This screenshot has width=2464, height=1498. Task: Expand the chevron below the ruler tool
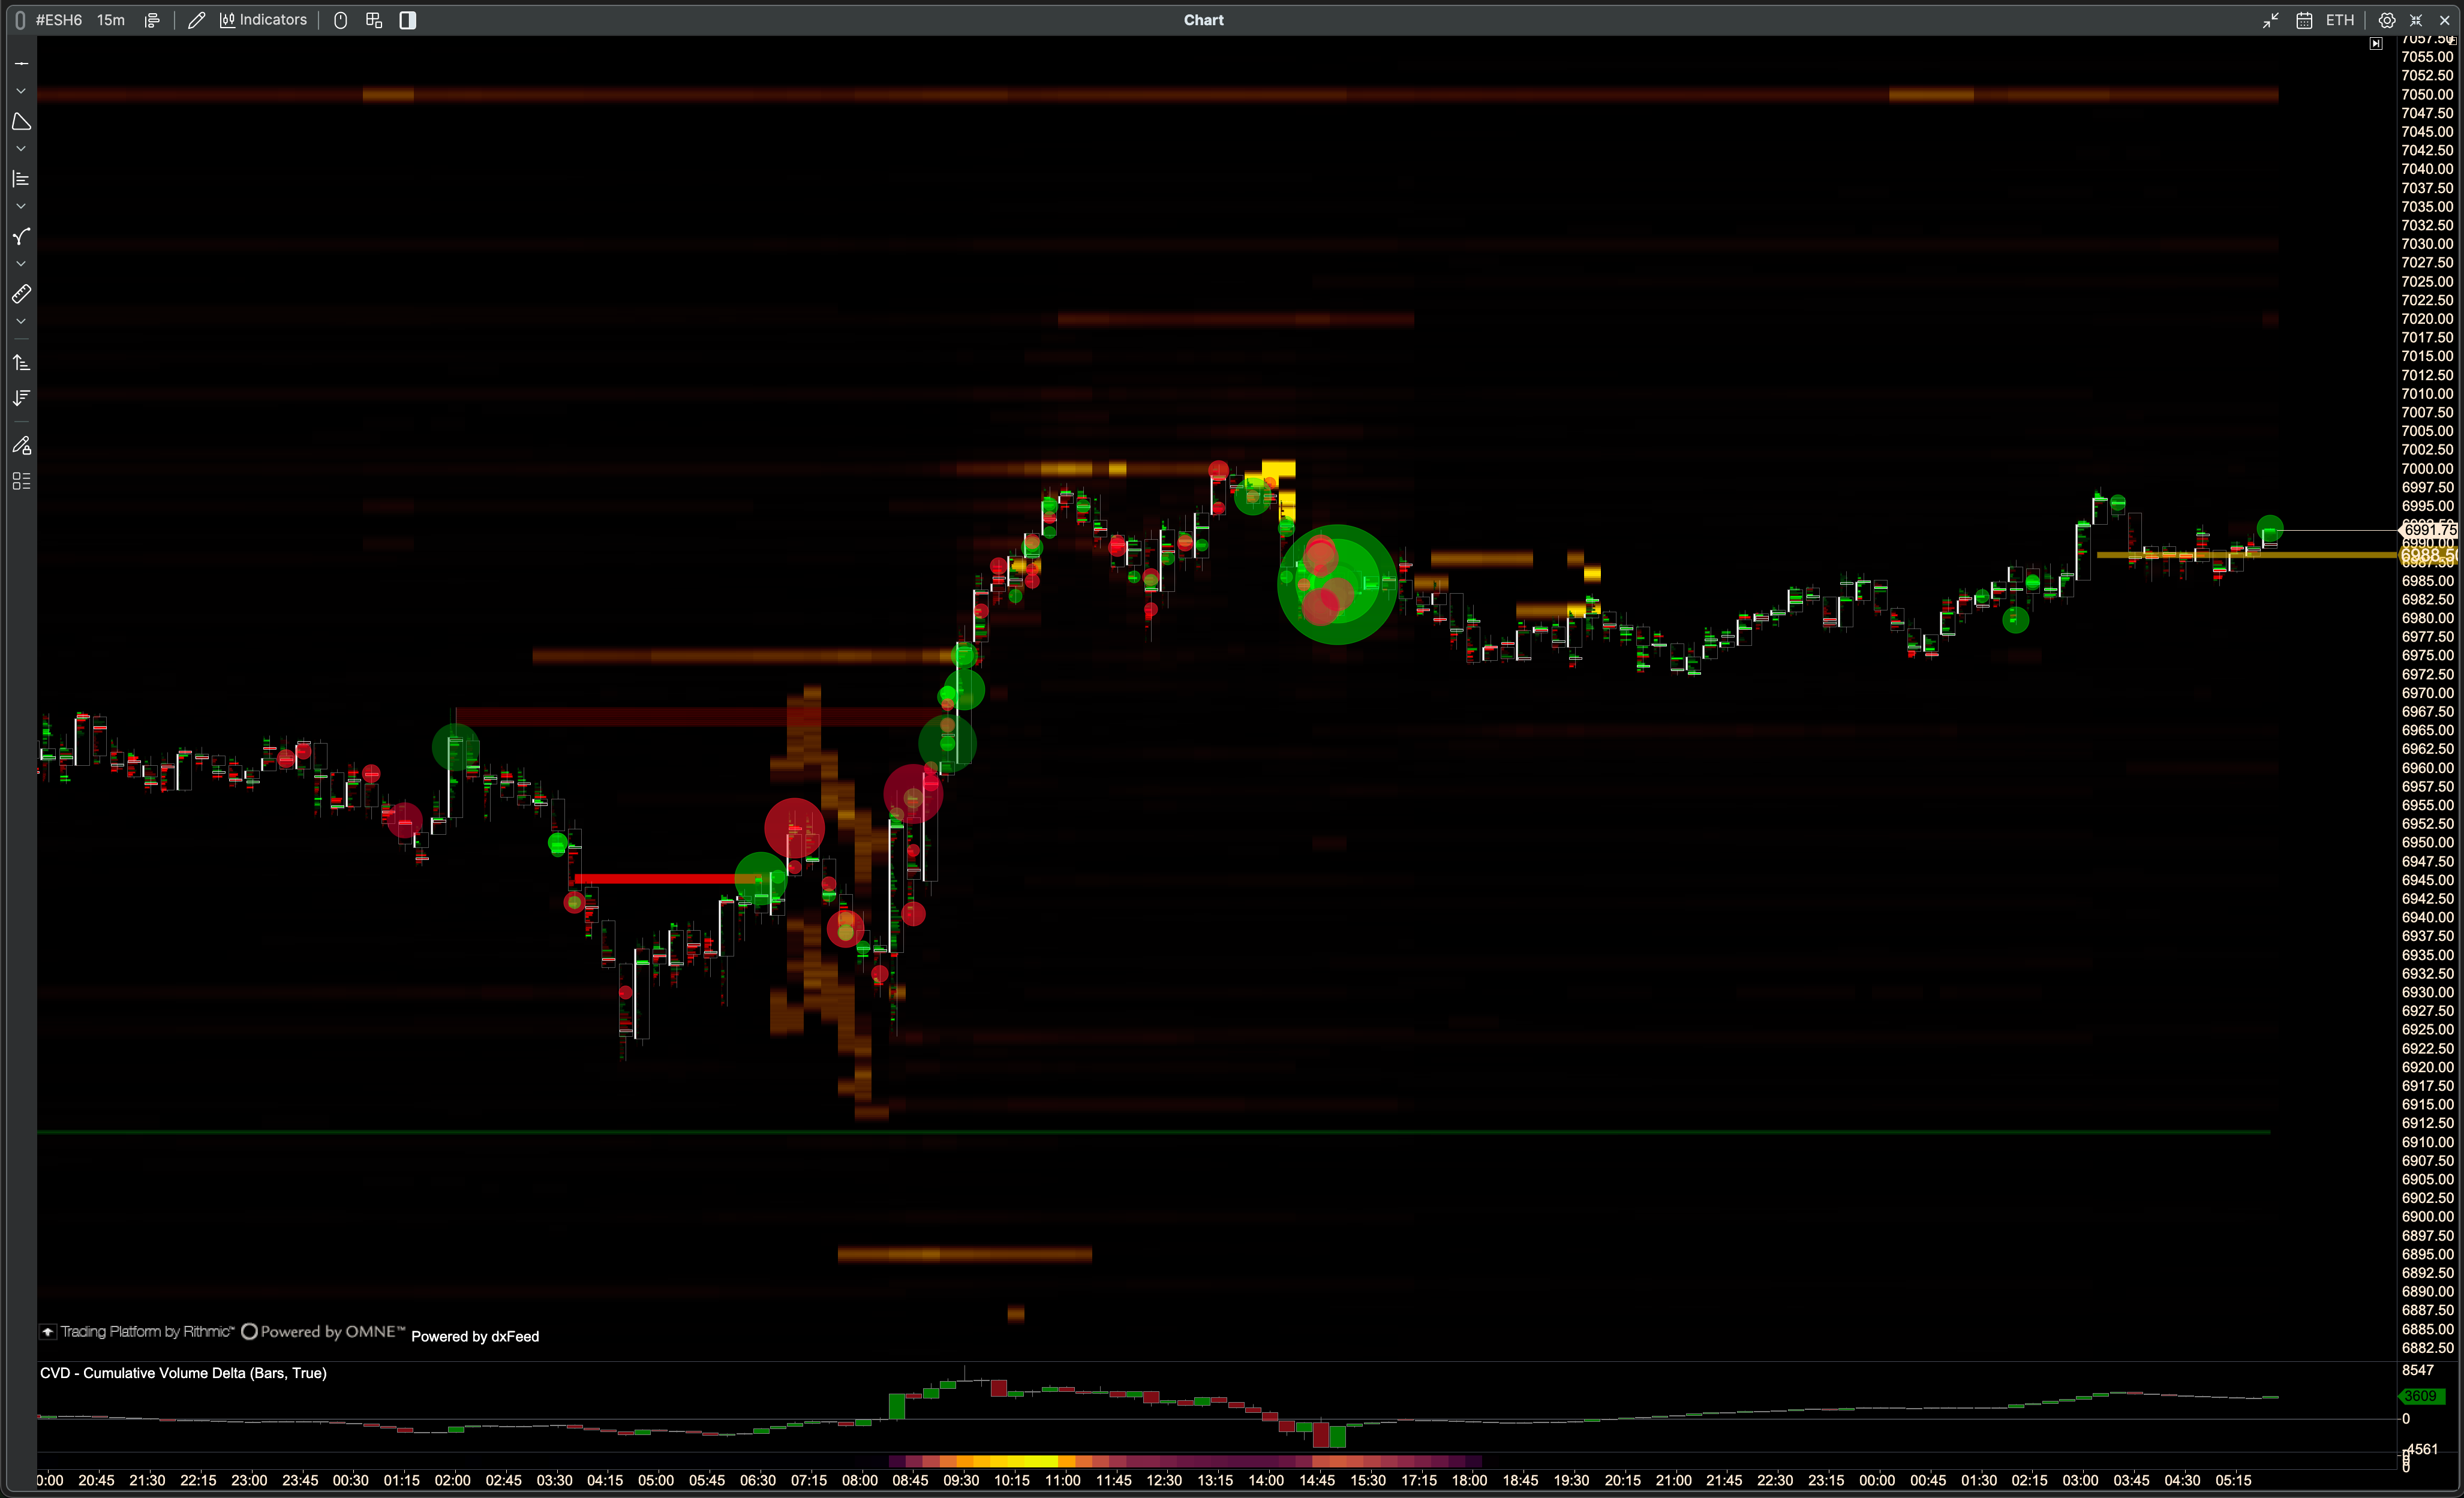[21, 321]
